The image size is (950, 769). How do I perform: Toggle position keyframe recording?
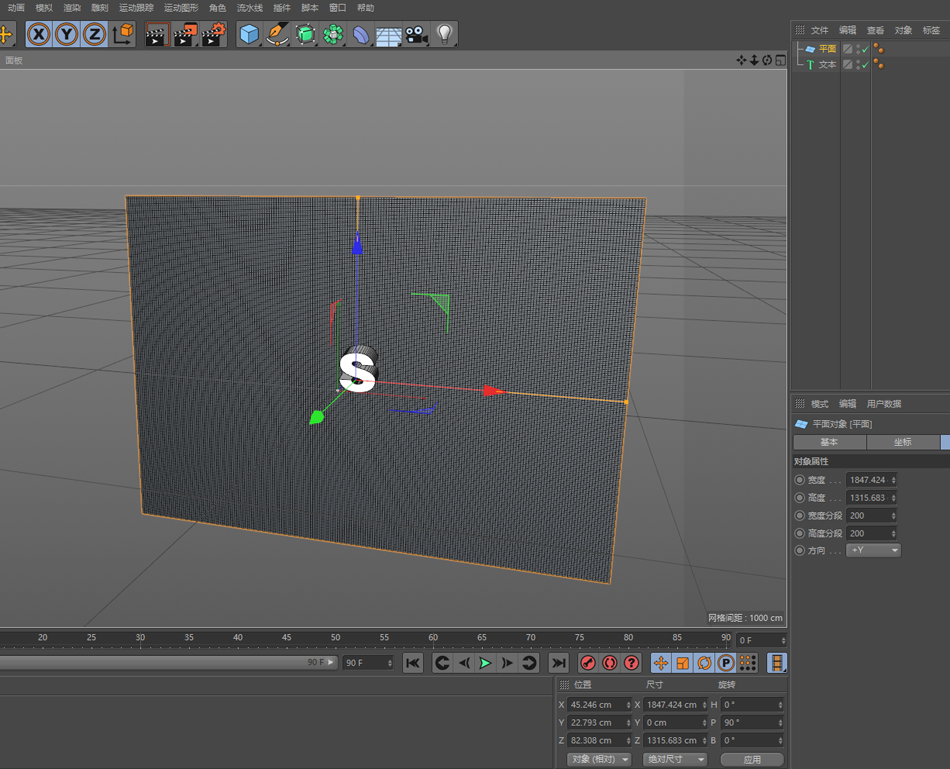660,663
